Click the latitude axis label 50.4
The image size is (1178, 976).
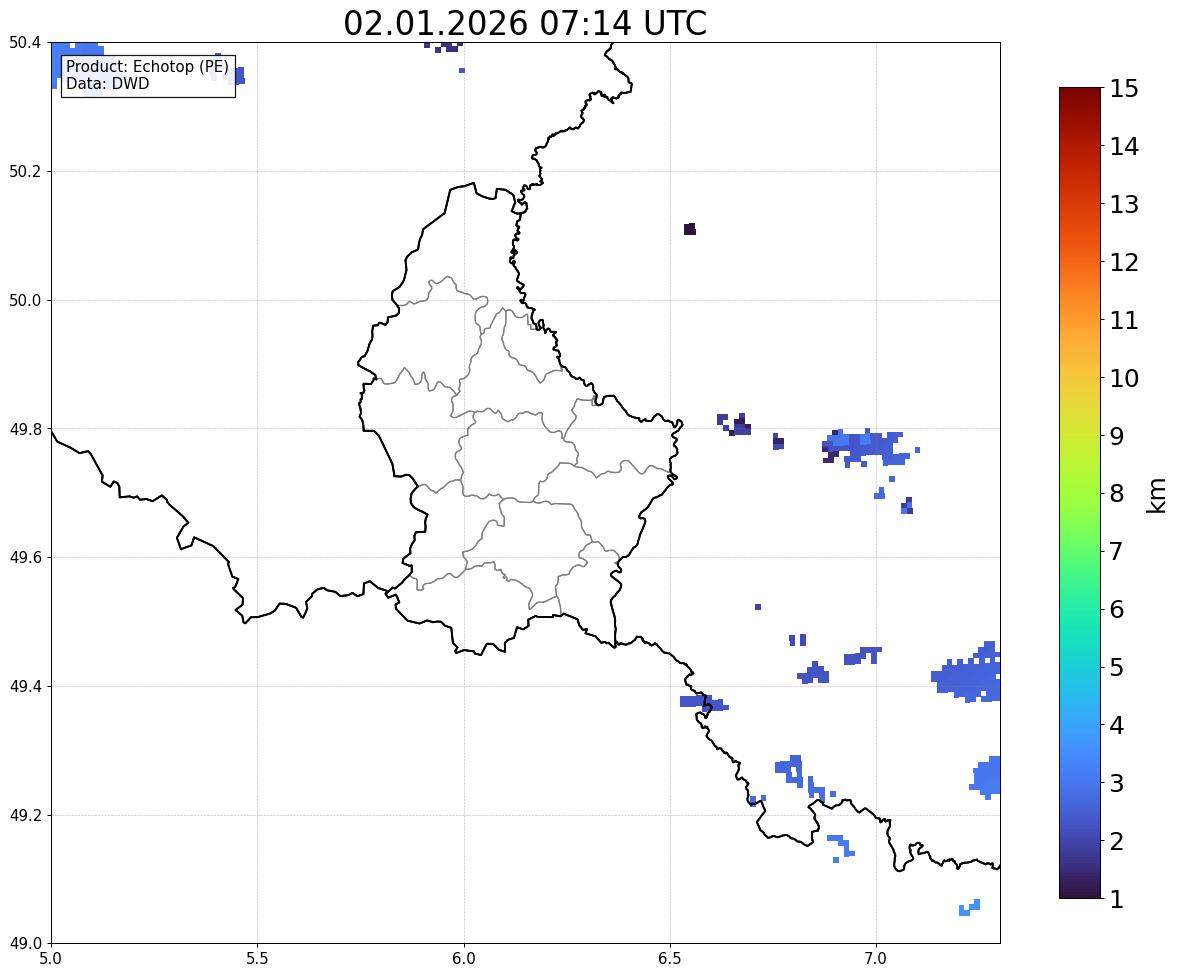[25, 43]
